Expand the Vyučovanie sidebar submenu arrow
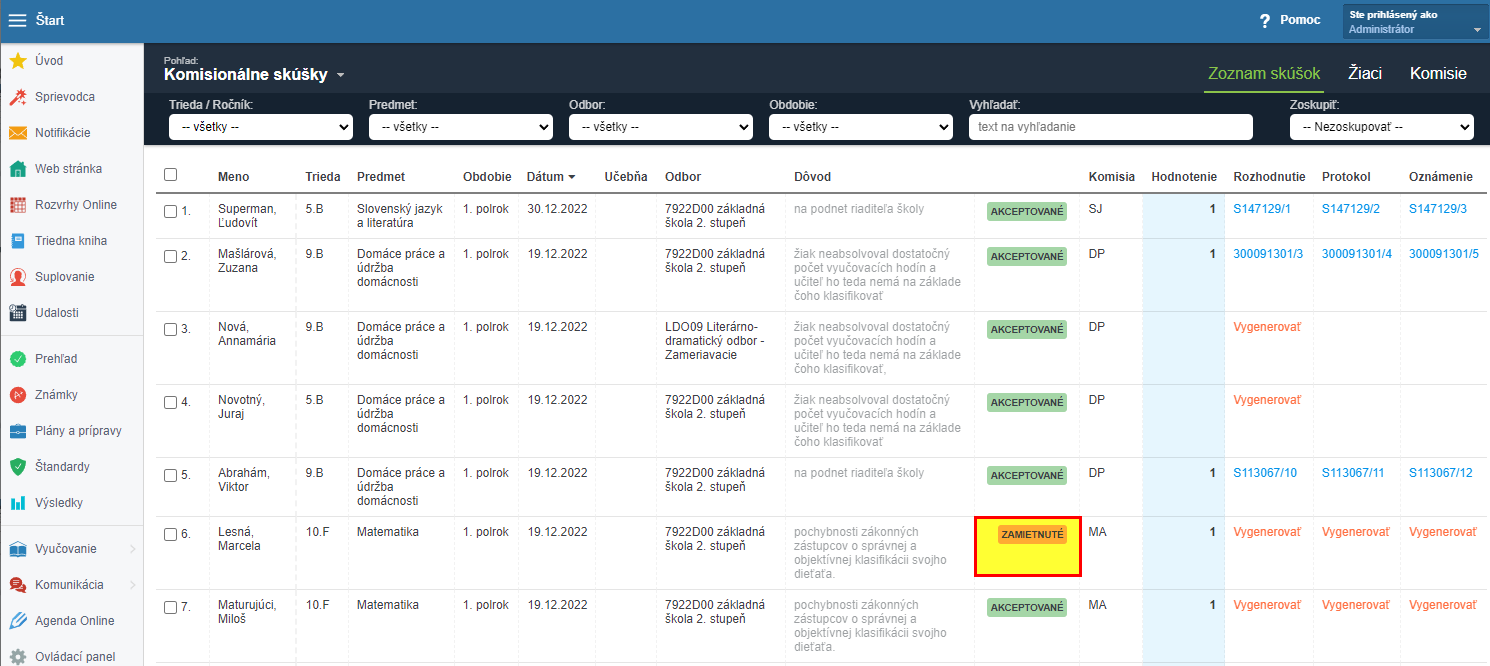 pyautogui.click(x=132, y=549)
